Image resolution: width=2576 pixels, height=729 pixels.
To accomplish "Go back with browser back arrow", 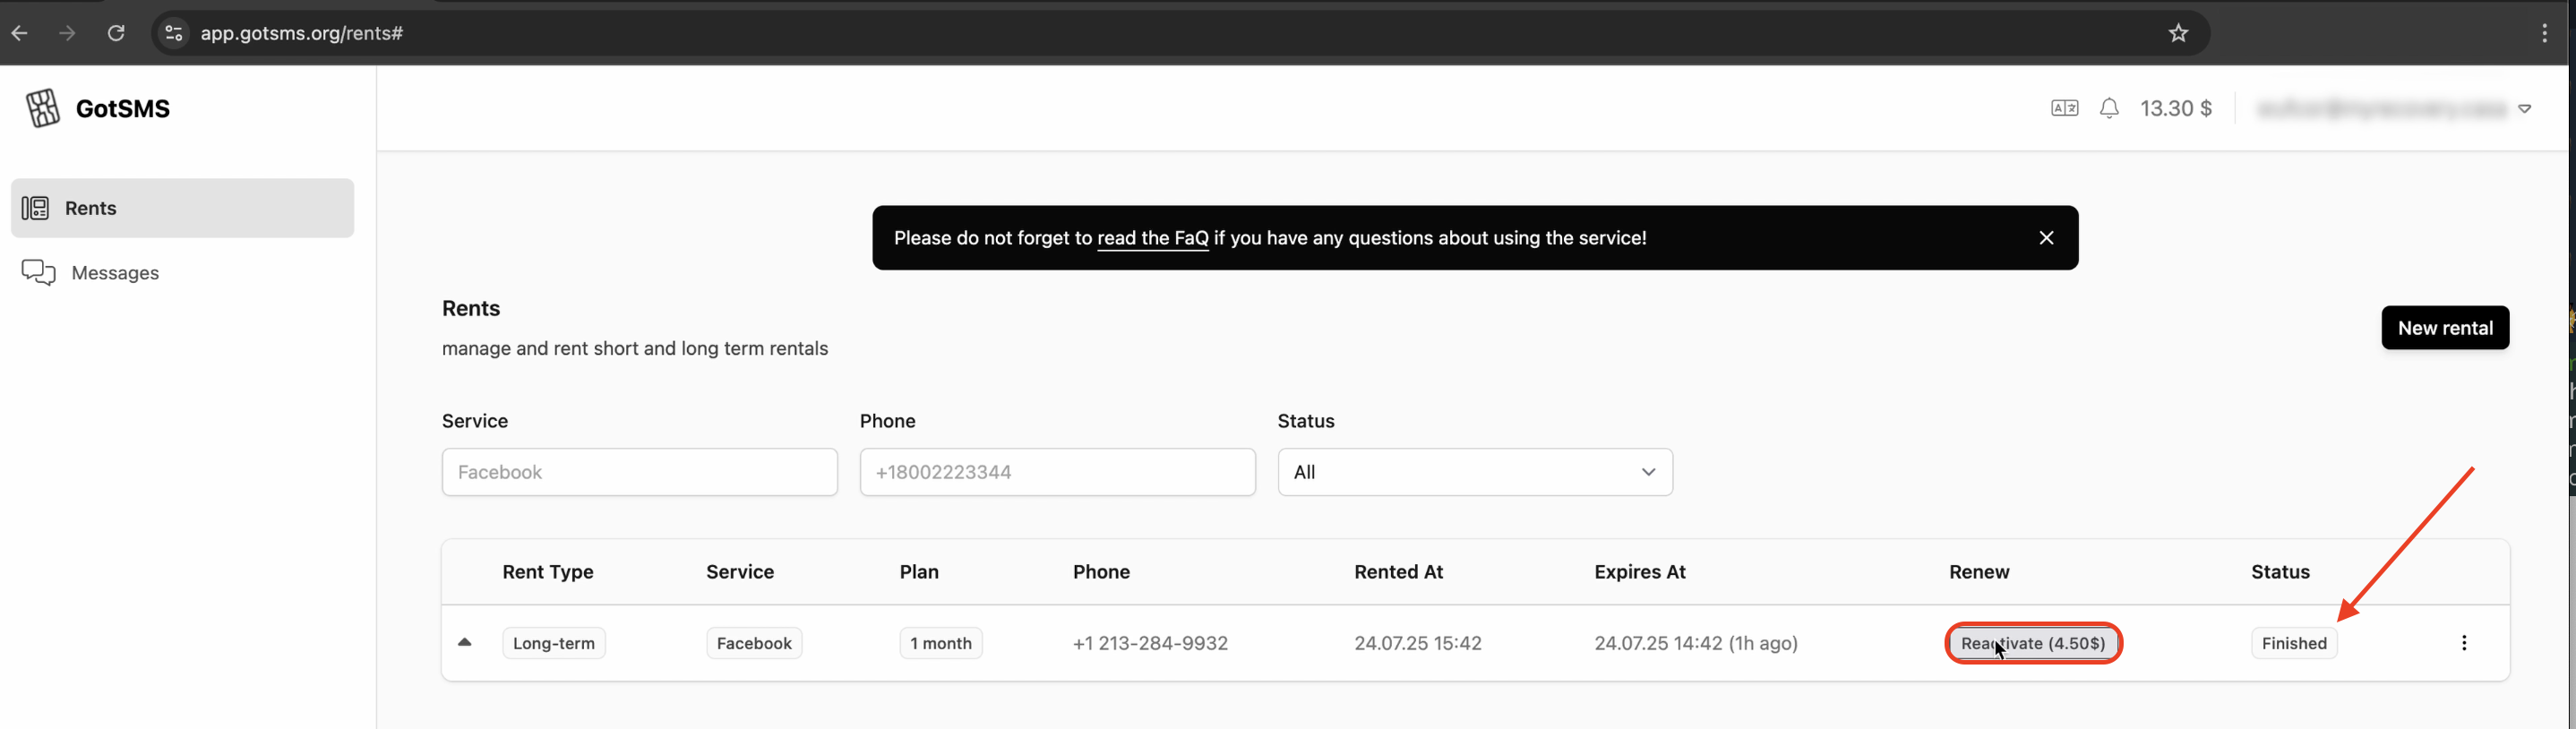I will click(19, 33).
